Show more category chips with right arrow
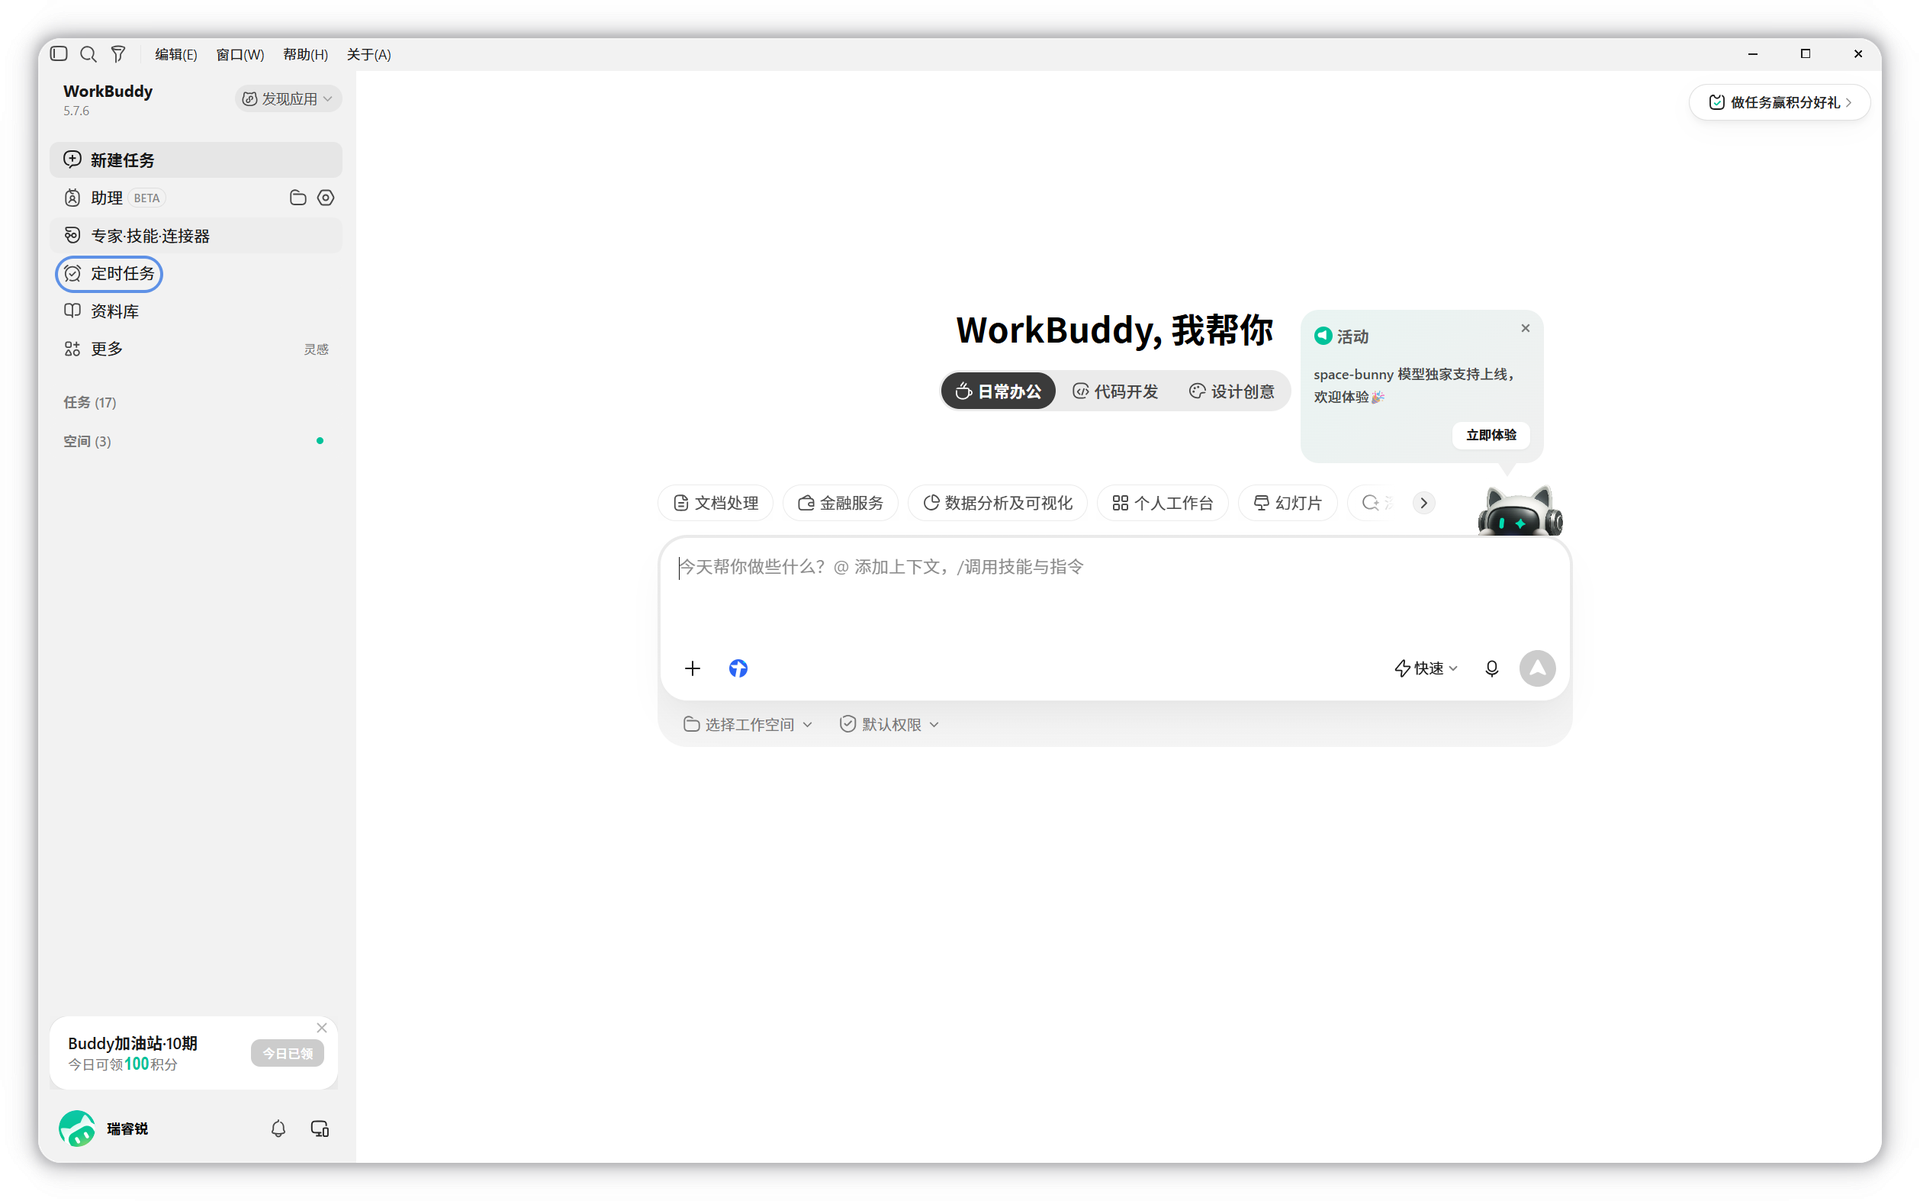The height and width of the screenshot is (1201, 1920). [x=1424, y=503]
